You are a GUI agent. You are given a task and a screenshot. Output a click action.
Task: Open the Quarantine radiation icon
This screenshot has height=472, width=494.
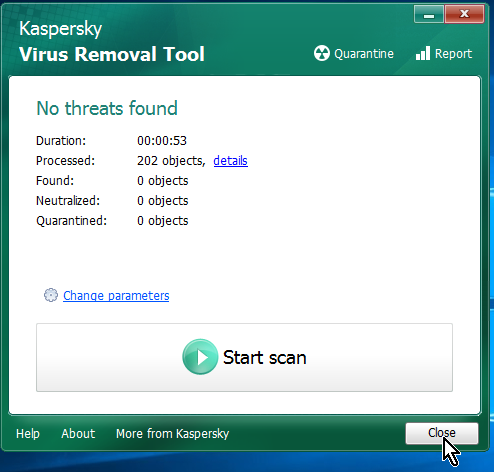322,53
